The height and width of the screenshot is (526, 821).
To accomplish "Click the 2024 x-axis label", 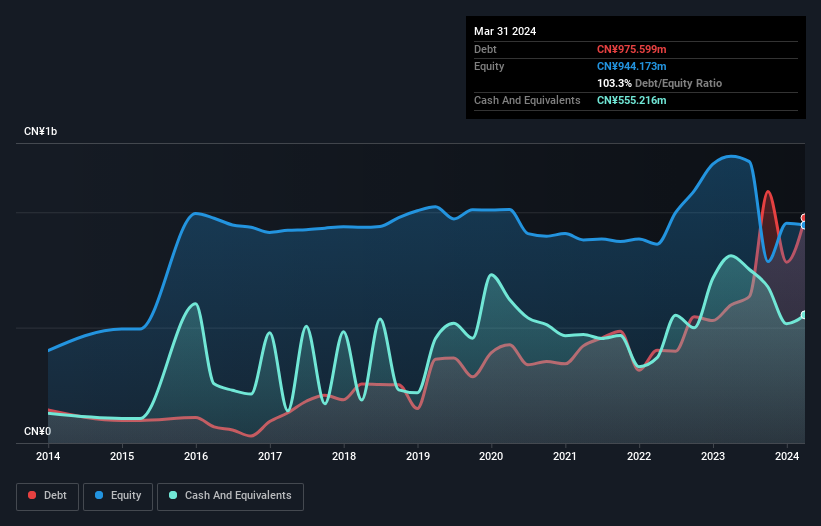I will point(787,456).
